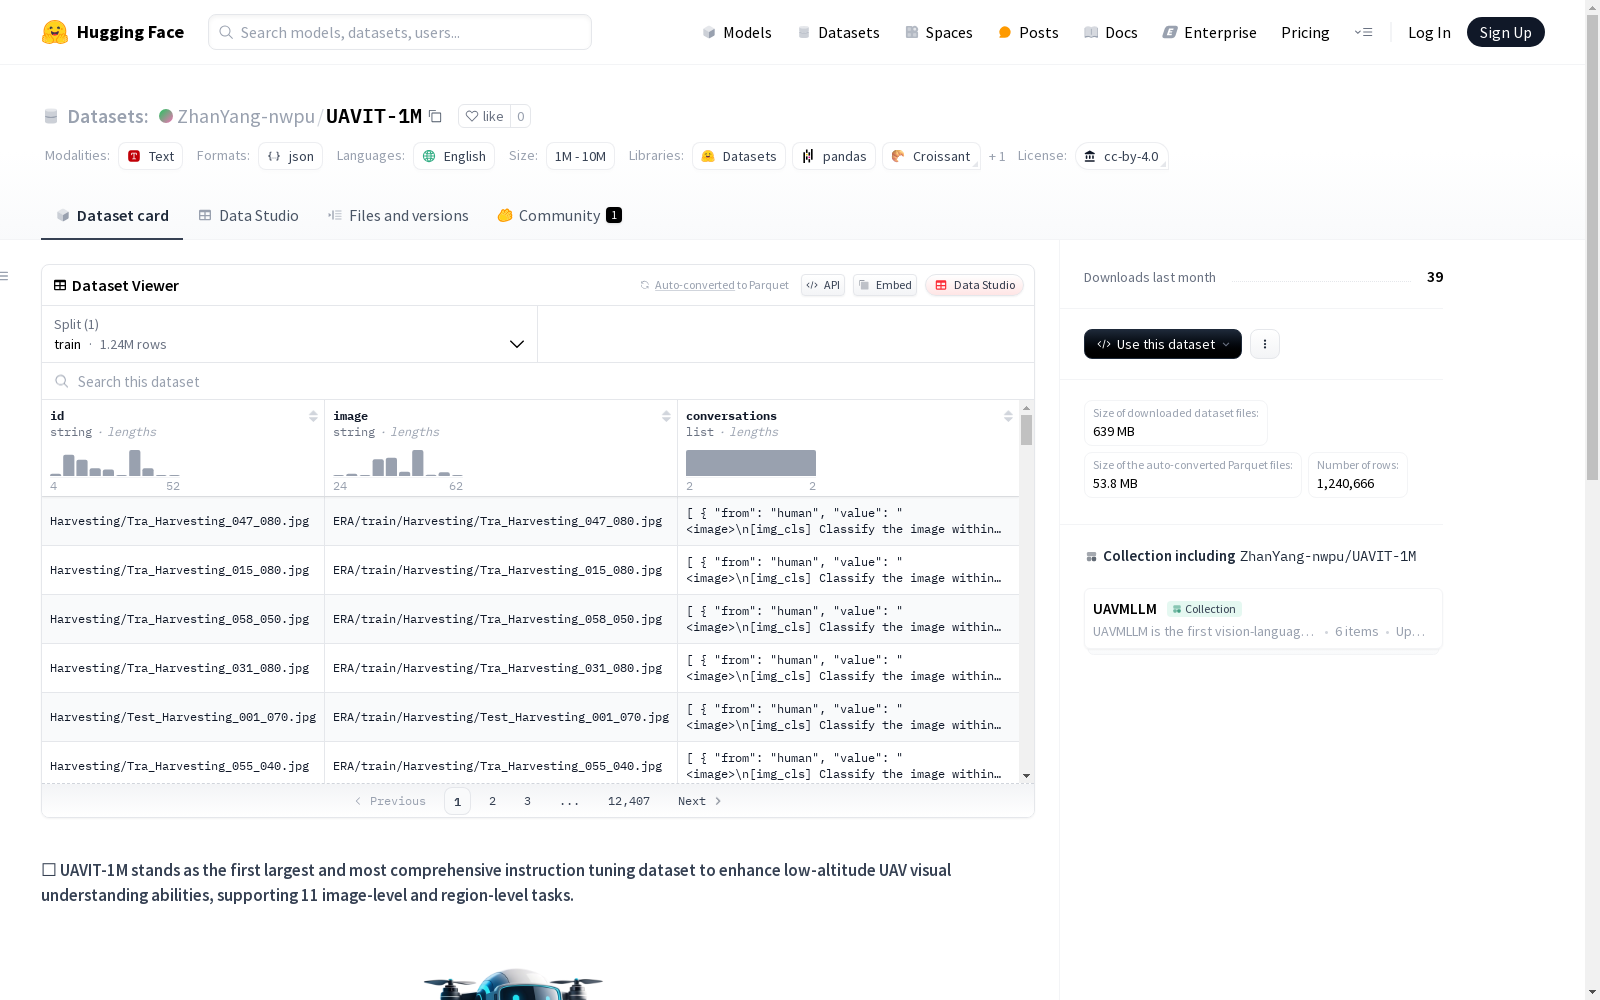Click the Datasets library tag

739,156
